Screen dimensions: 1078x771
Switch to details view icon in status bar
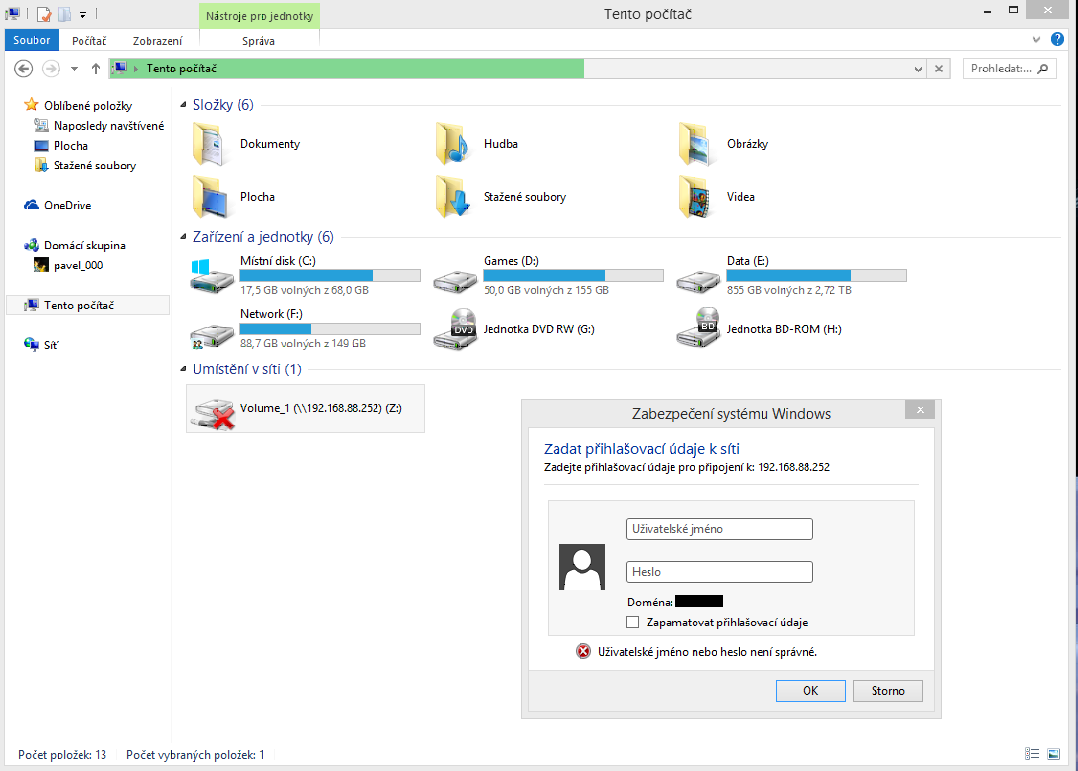click(x=1031, y=754)
